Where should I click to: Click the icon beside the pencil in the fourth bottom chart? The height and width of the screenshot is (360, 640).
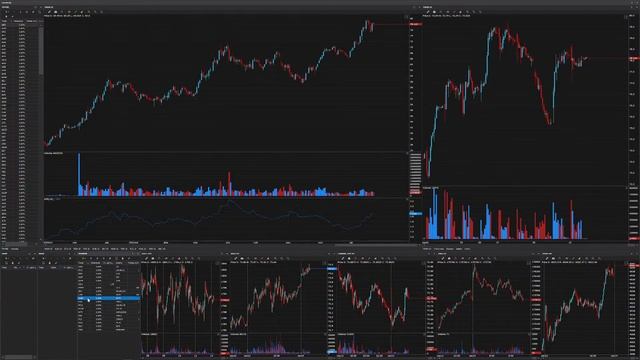449,258
